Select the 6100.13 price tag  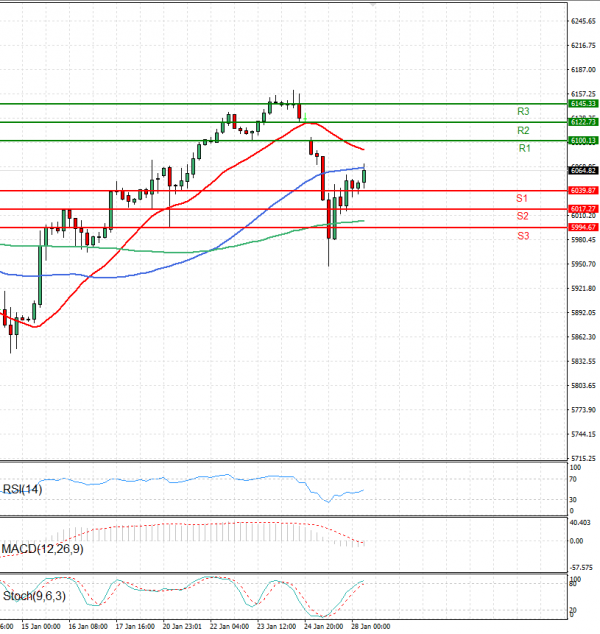pyautogui.click(x=583, y=141)
